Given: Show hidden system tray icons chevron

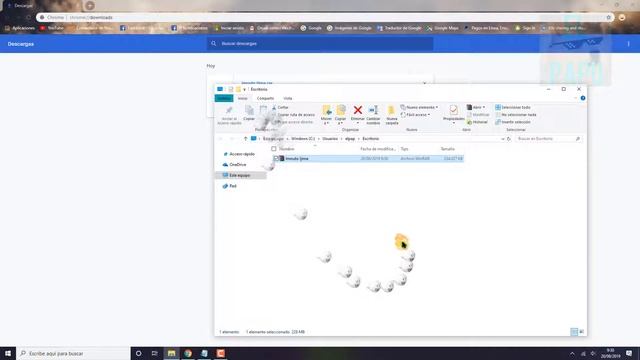Looking at the screenshot, I should click(x=572, y=353).
